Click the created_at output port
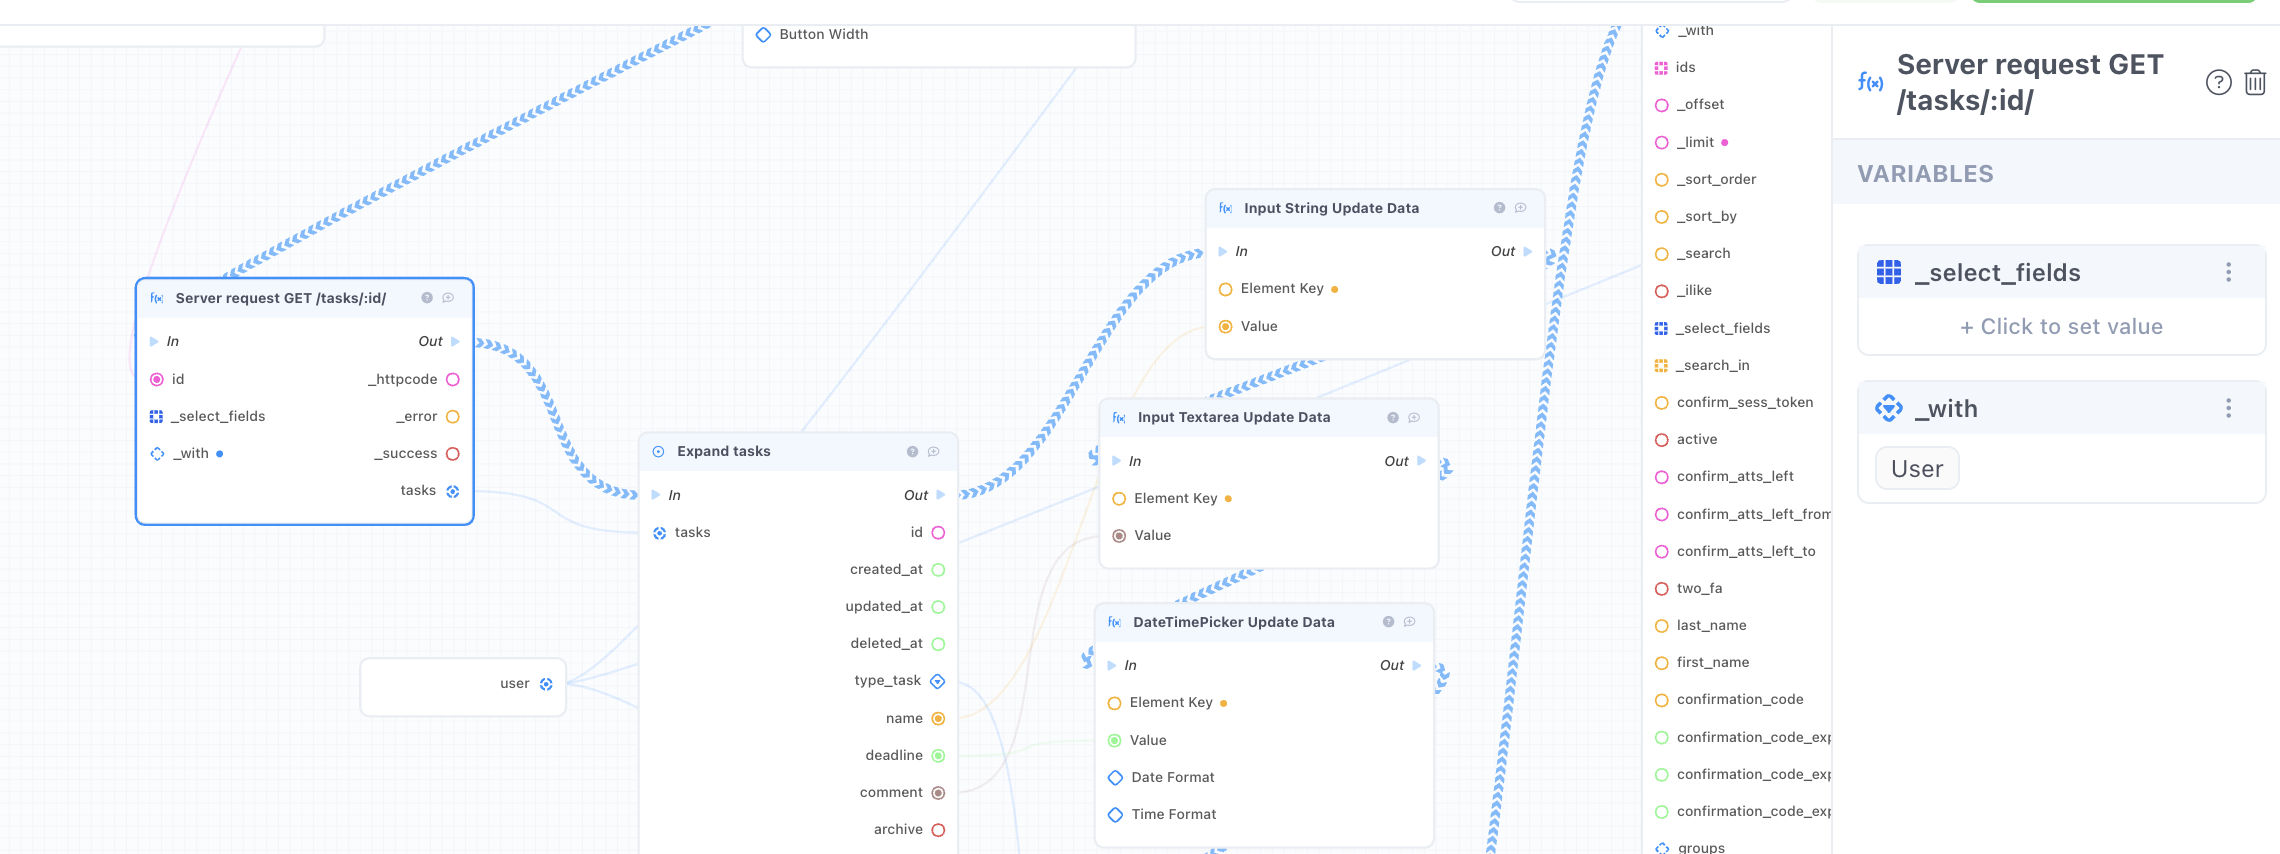This screenshot has height=854, width=2280. [938, 570]
